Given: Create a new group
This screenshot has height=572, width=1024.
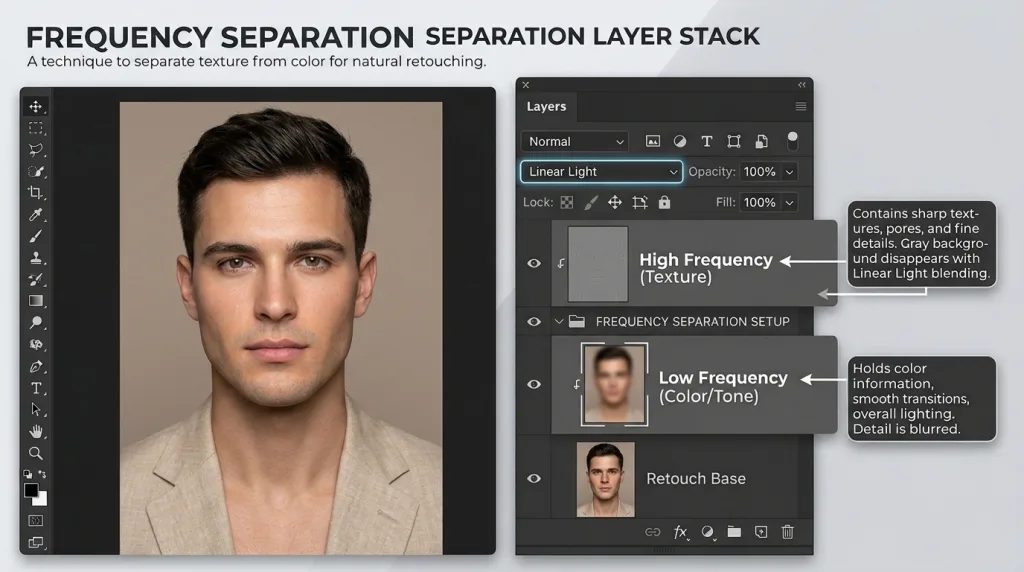Looking at the screenshot, I should point(734,532).
